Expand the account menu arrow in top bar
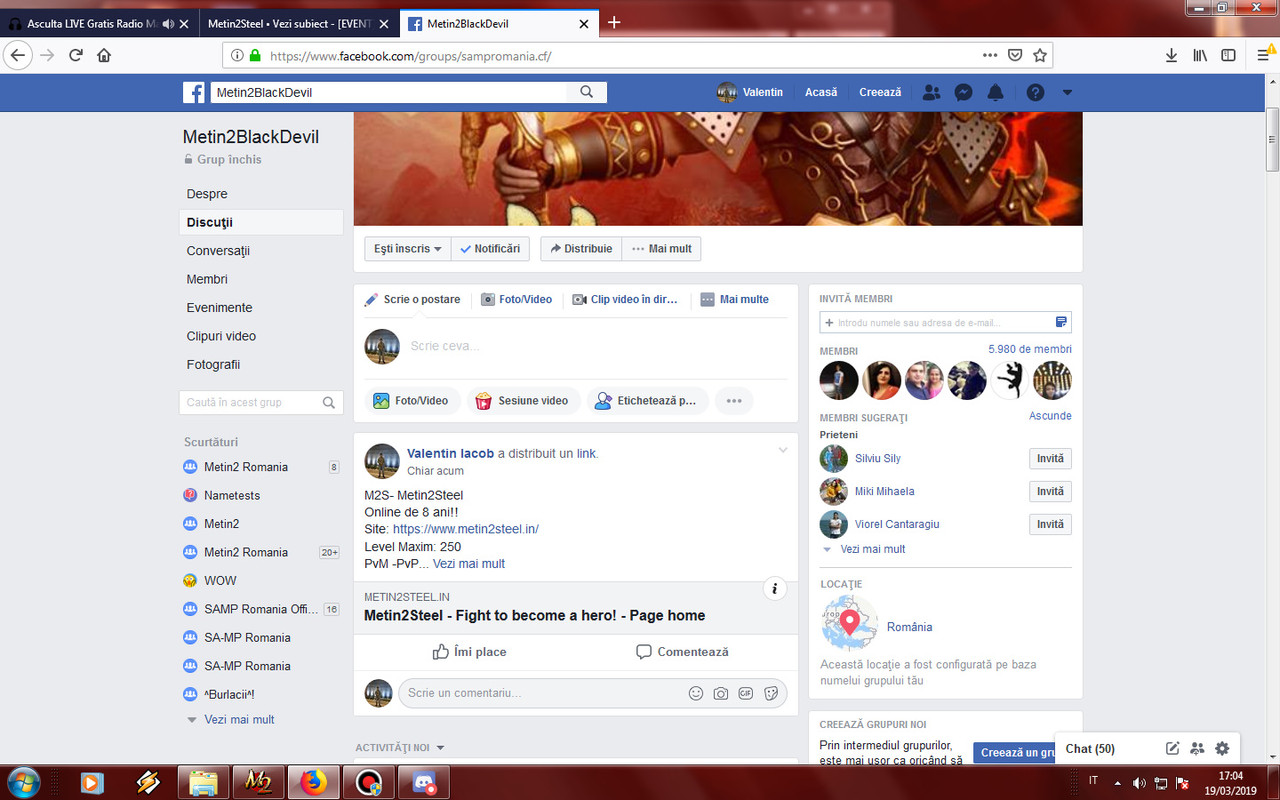This screenshot has width=1280, height=800. coord(1066,92)
